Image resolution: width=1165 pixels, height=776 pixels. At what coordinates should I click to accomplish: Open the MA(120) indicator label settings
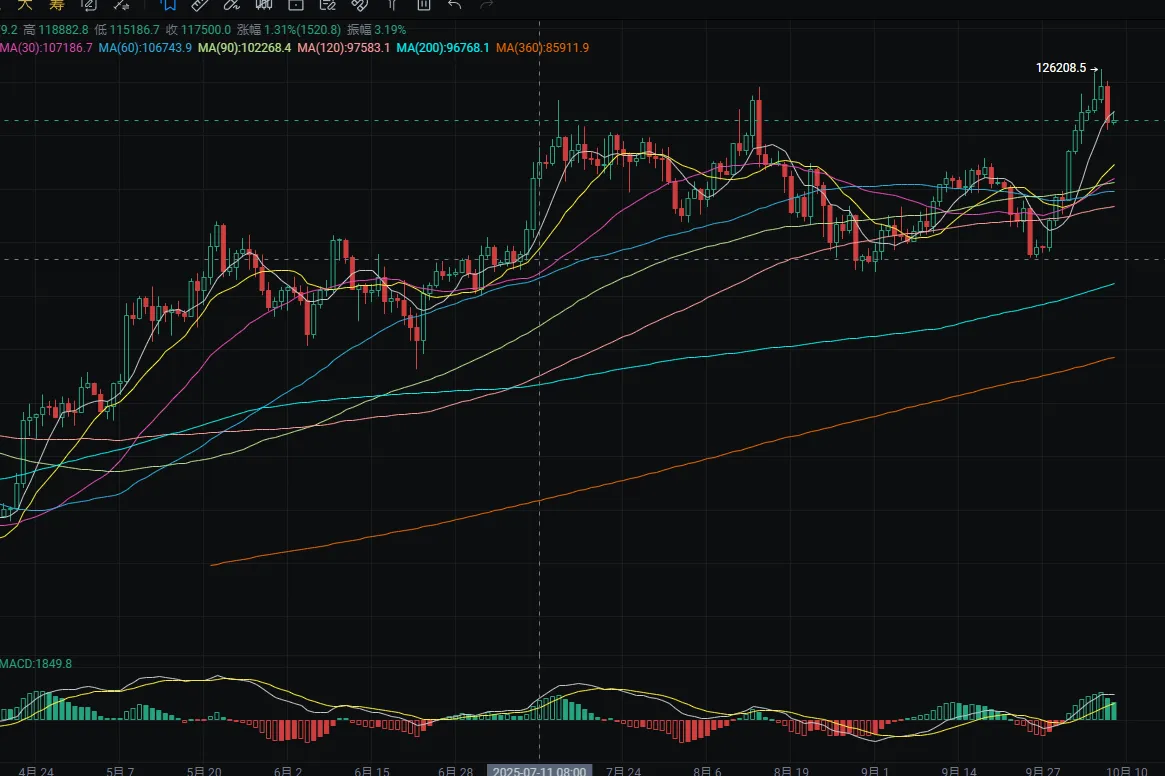pos(344,47)
